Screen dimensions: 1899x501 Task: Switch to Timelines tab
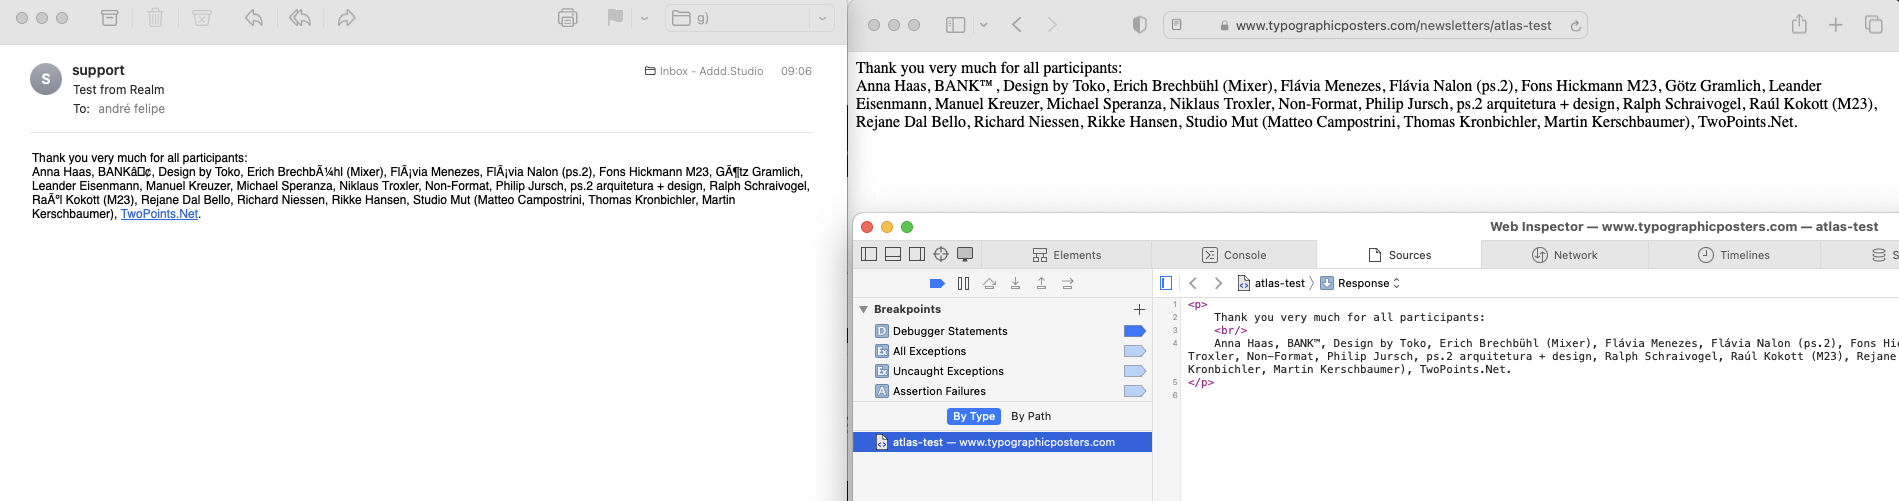pos(1734,255)
